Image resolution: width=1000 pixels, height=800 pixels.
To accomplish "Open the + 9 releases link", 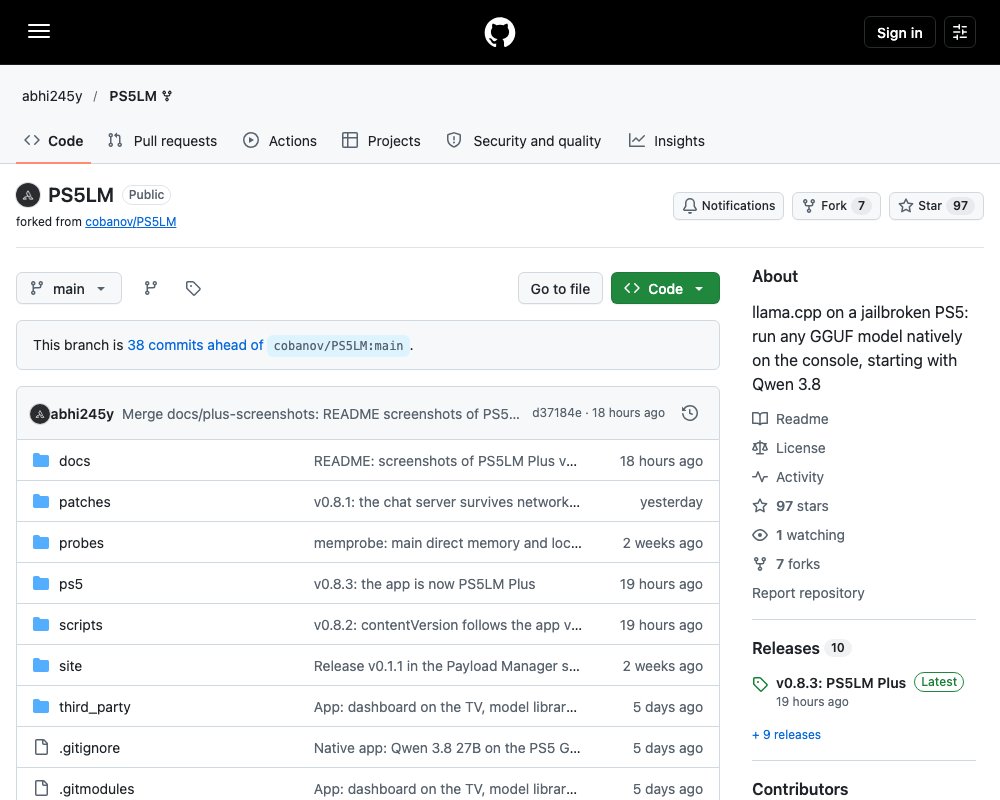I will (786, 734).
